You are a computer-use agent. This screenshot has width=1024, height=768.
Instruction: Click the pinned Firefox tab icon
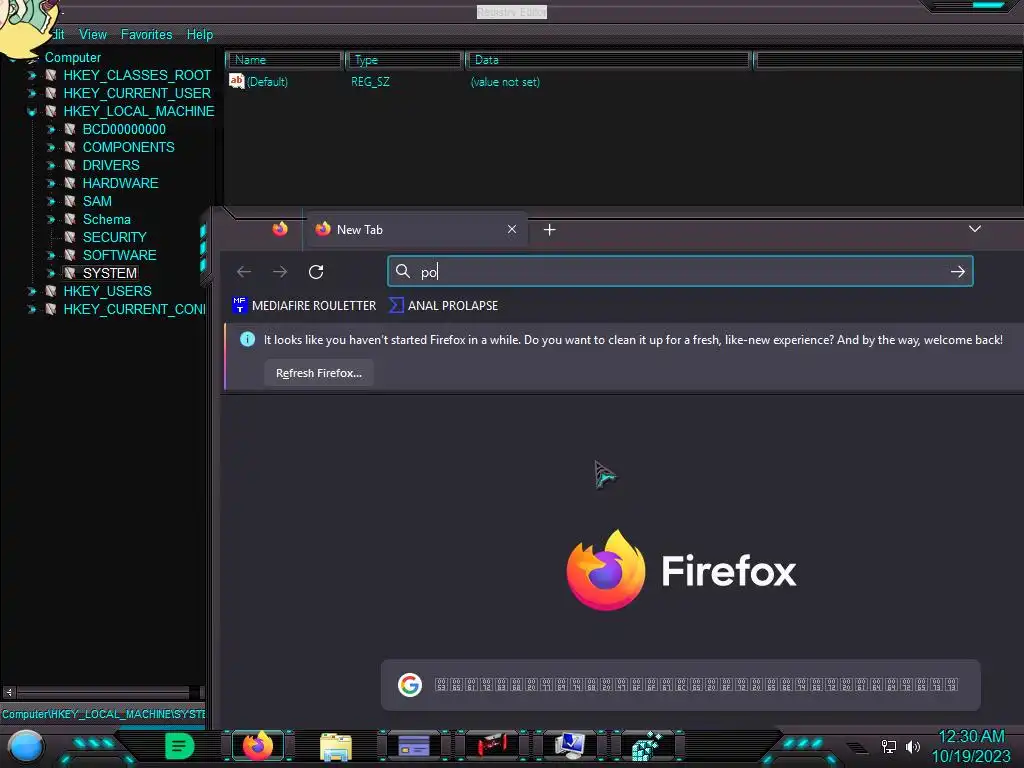coord(280,229)
